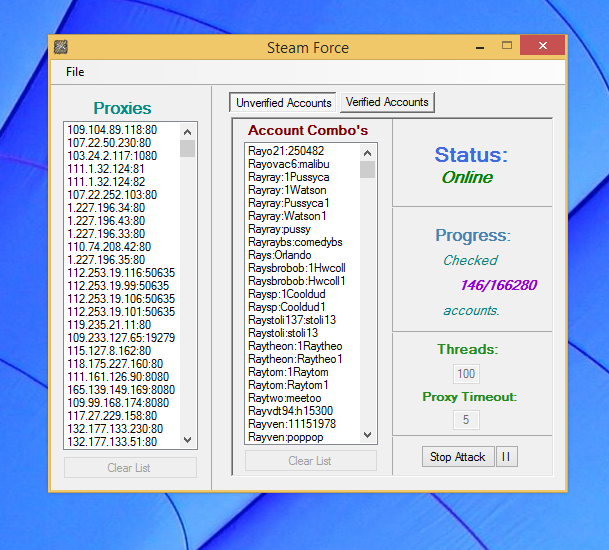609x550 pixels.
Task: Click the Account Combo's scrollbar thumb
Action: [x=367, y=169]
